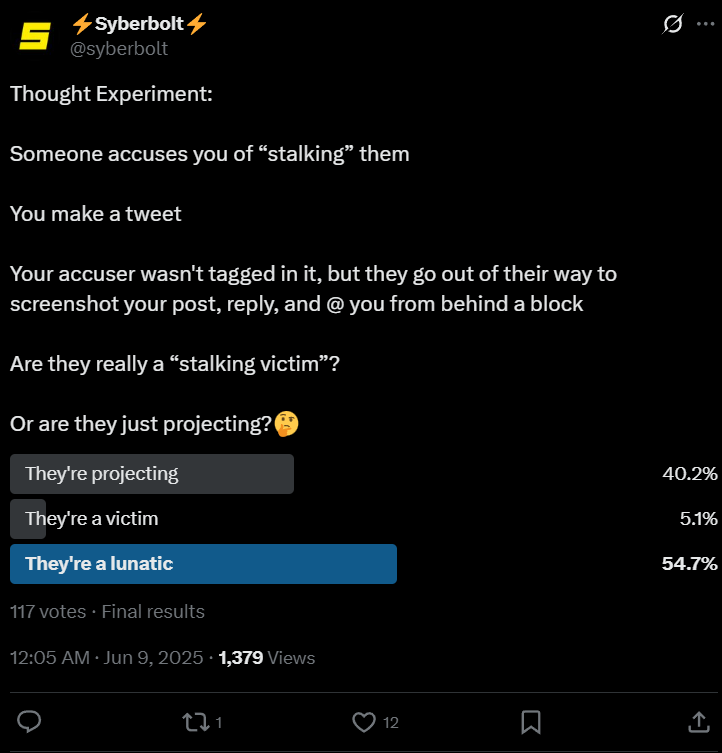Click the share upload icon
The width and height of the screenshot is (722, 753).
(699, 722)
